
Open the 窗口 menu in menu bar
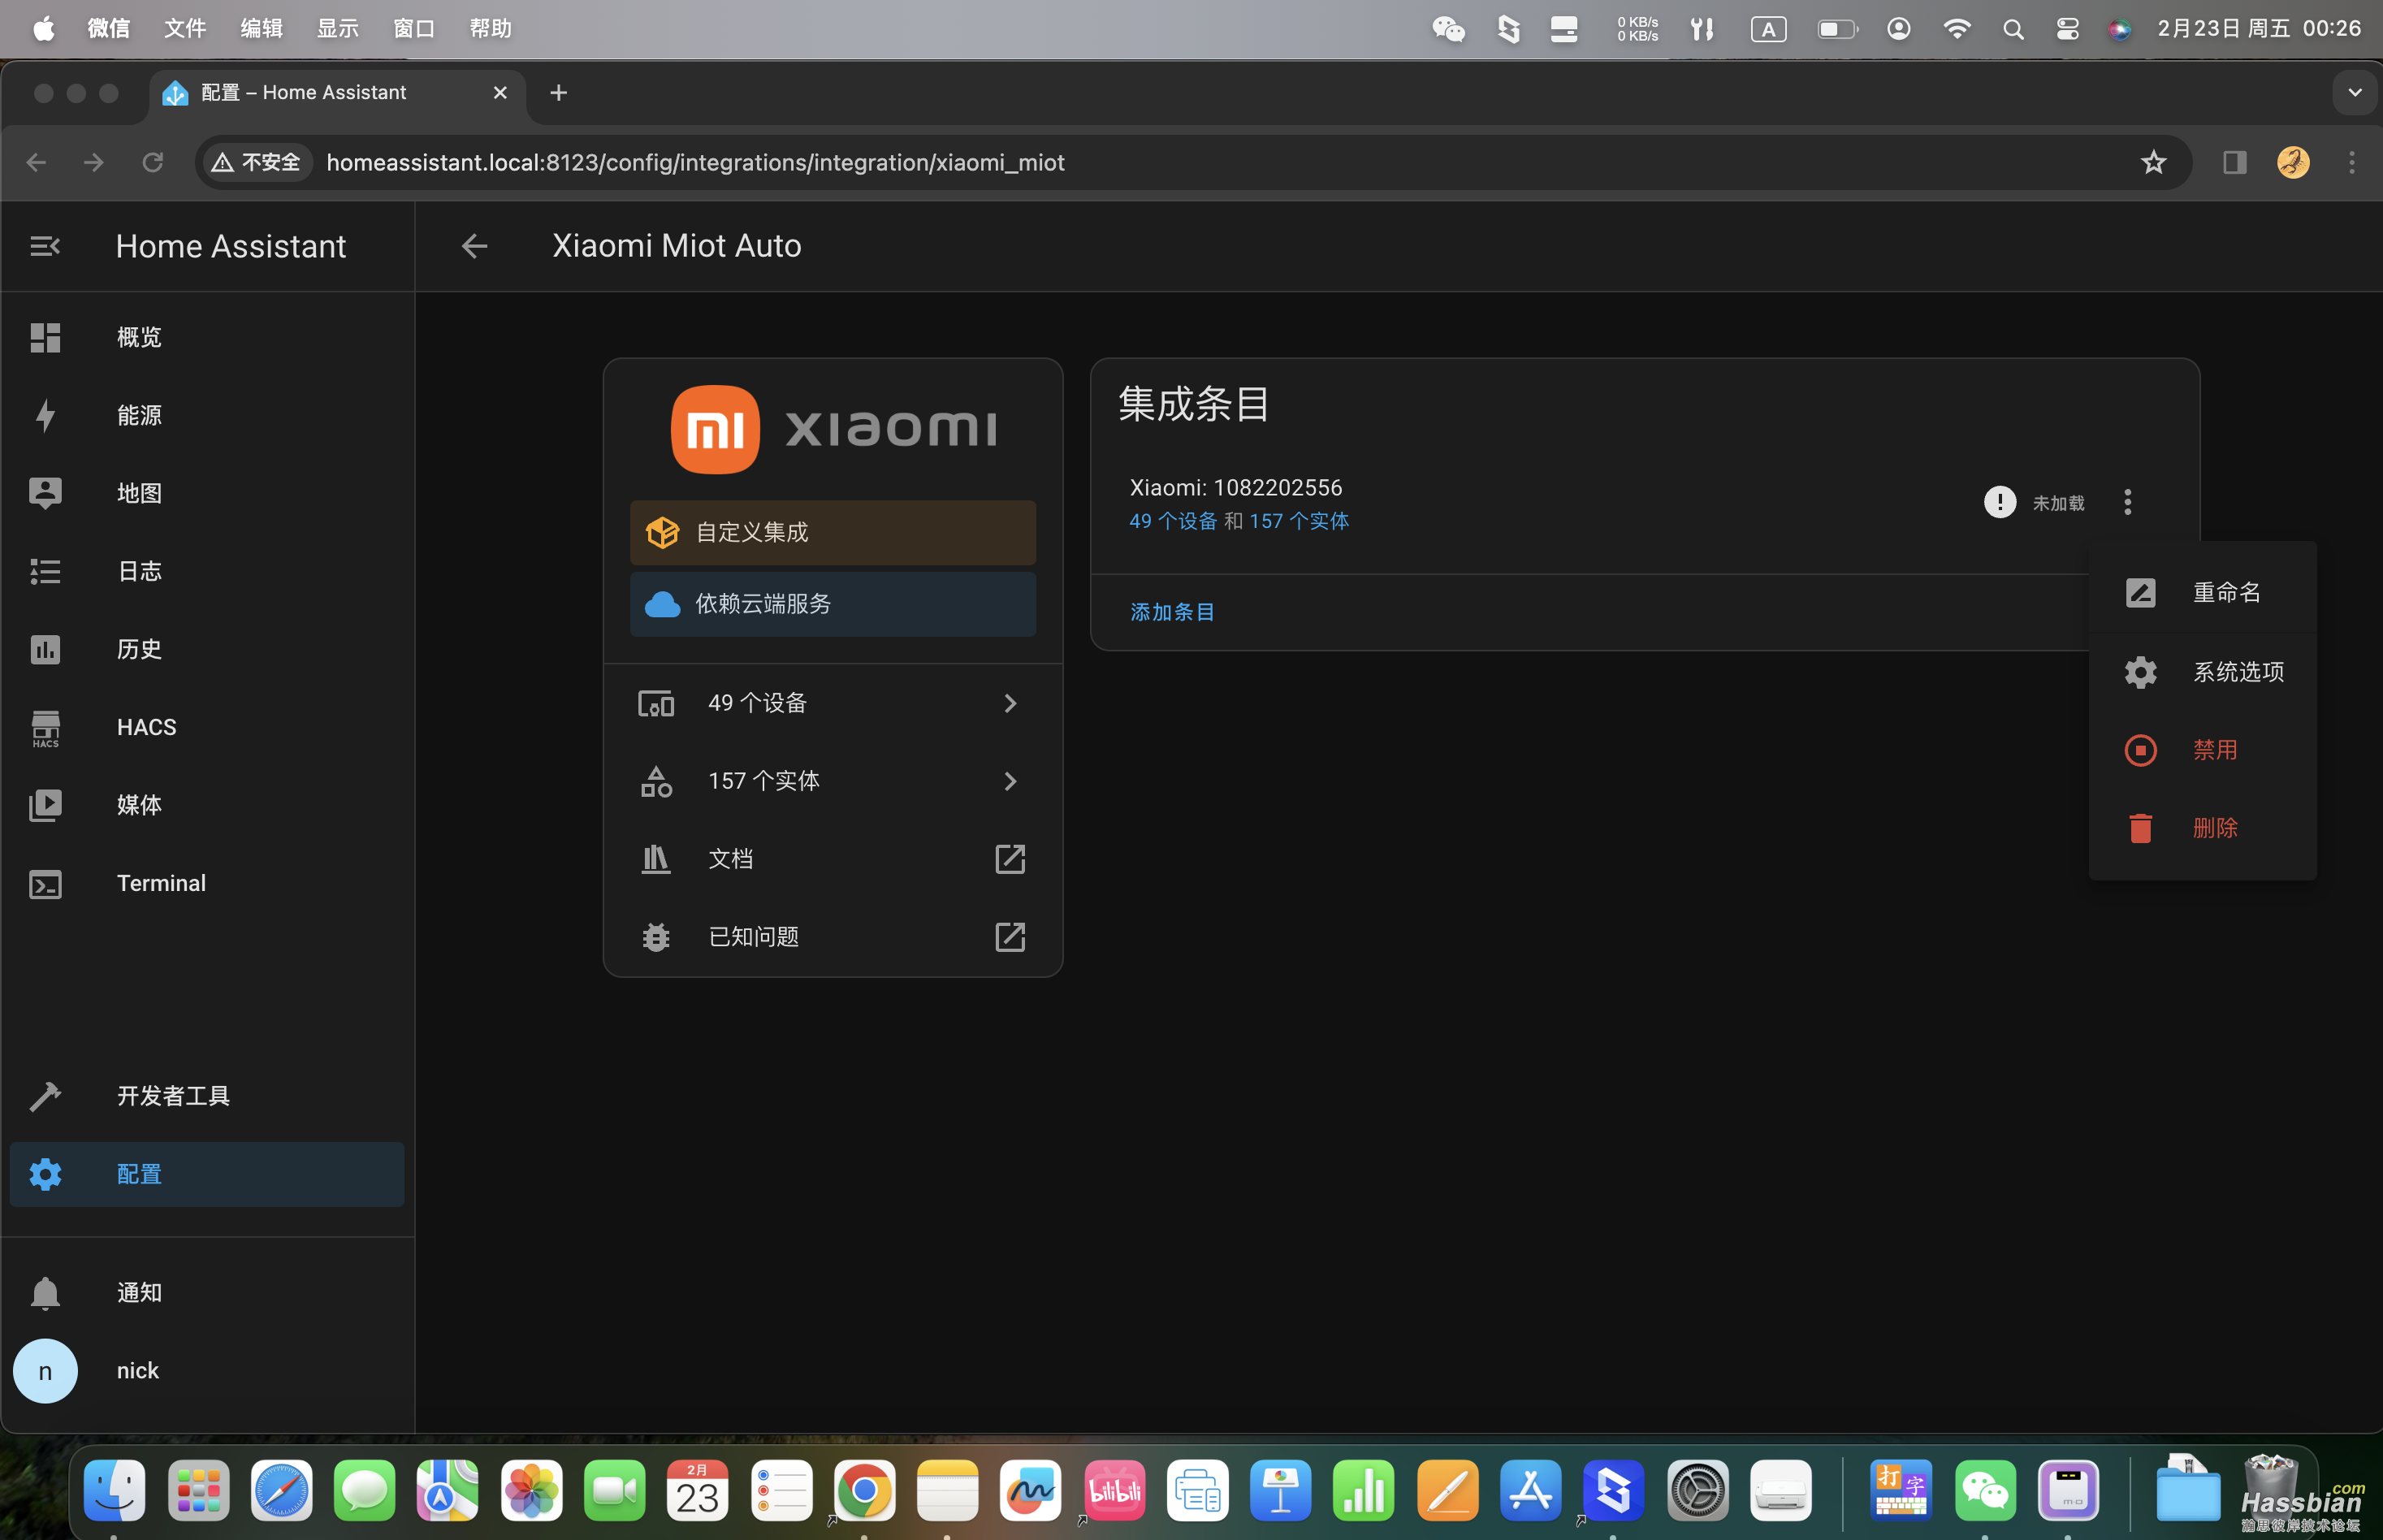[x=414, y=28]
